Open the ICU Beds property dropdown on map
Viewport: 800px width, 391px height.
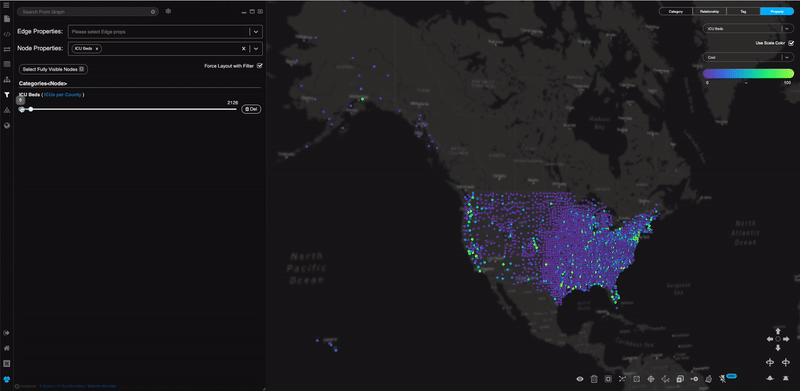coord(748,29)
